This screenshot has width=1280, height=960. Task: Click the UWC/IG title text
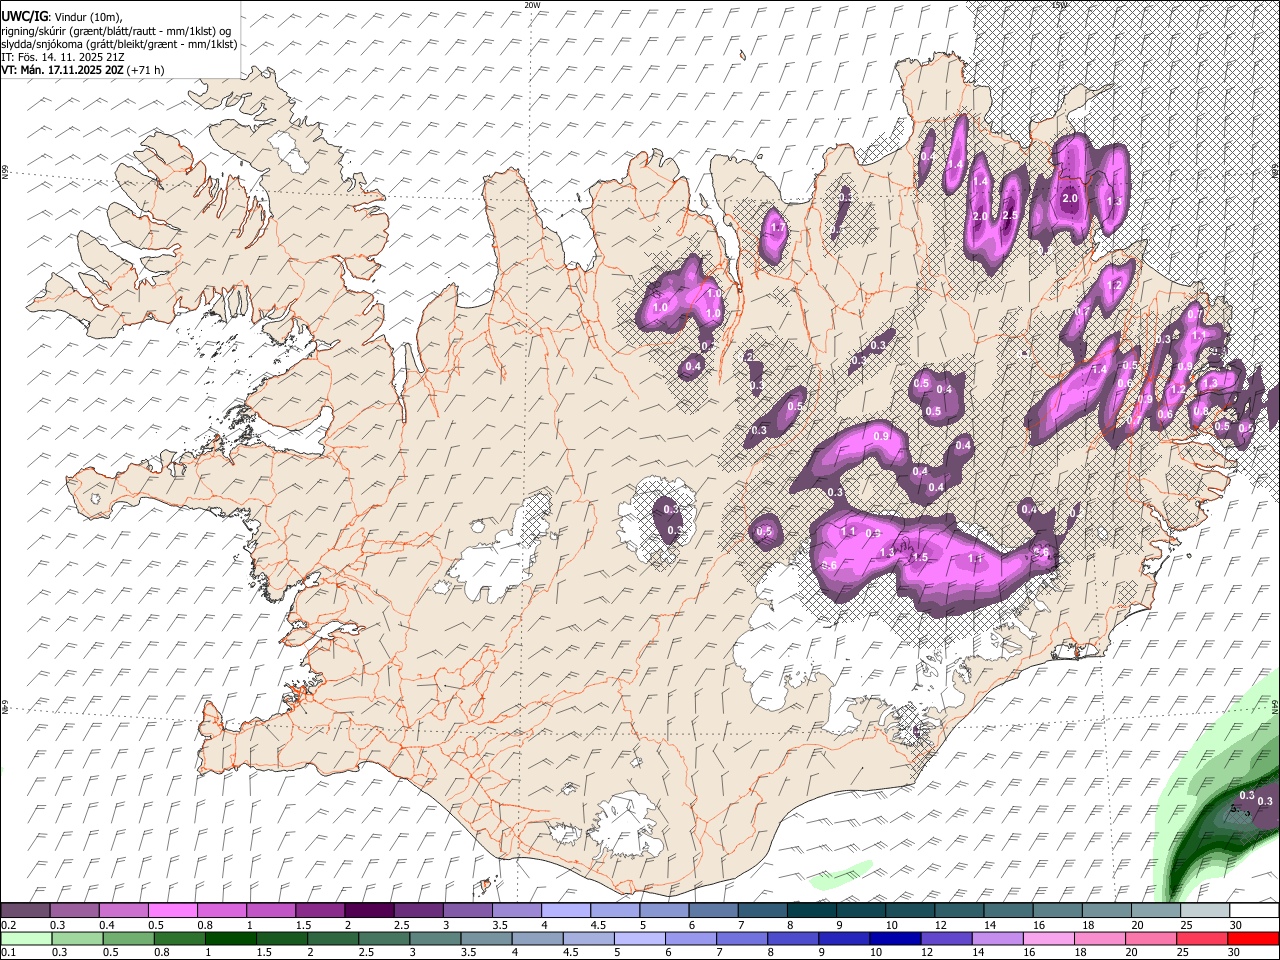coord(24,16)
